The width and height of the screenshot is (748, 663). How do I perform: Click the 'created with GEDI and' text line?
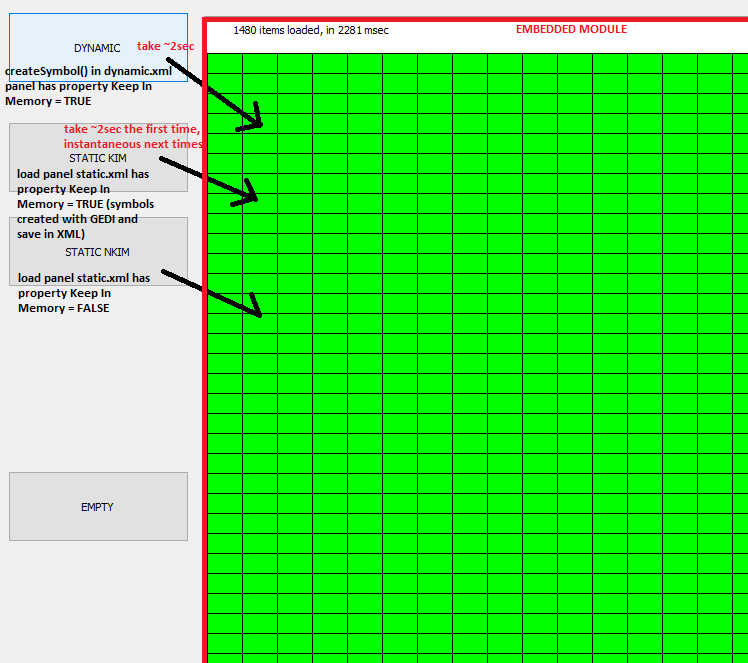[x=78, y=219]
